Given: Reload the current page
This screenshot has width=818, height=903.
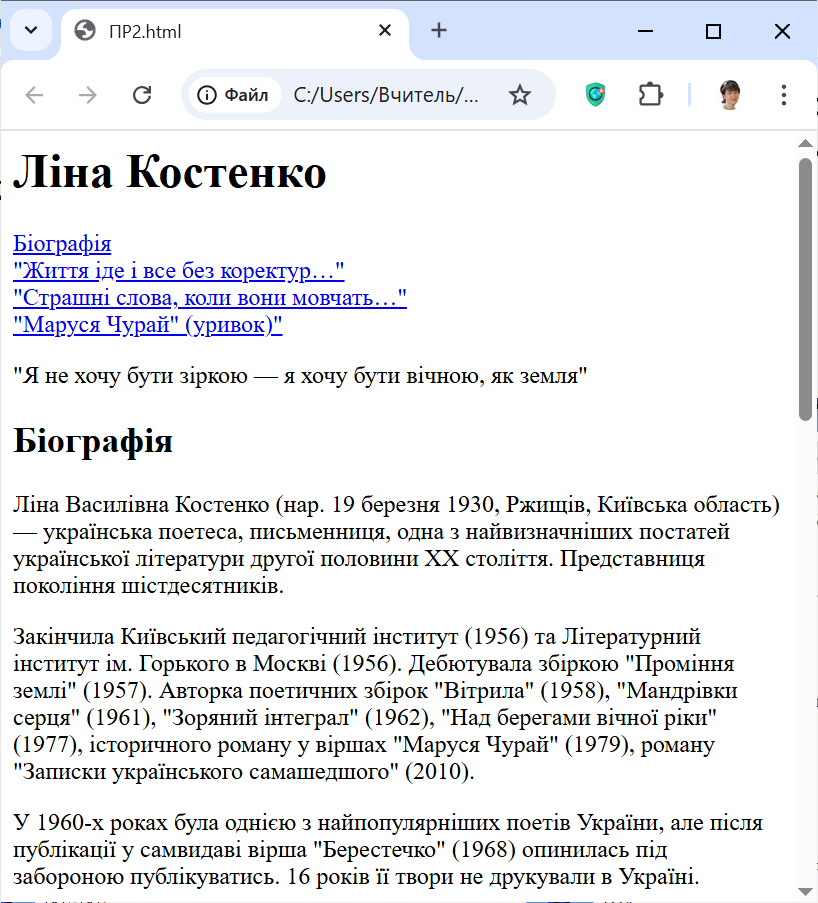Looking at the screenshot, I should pyautogui.click(x=142, y=95).
